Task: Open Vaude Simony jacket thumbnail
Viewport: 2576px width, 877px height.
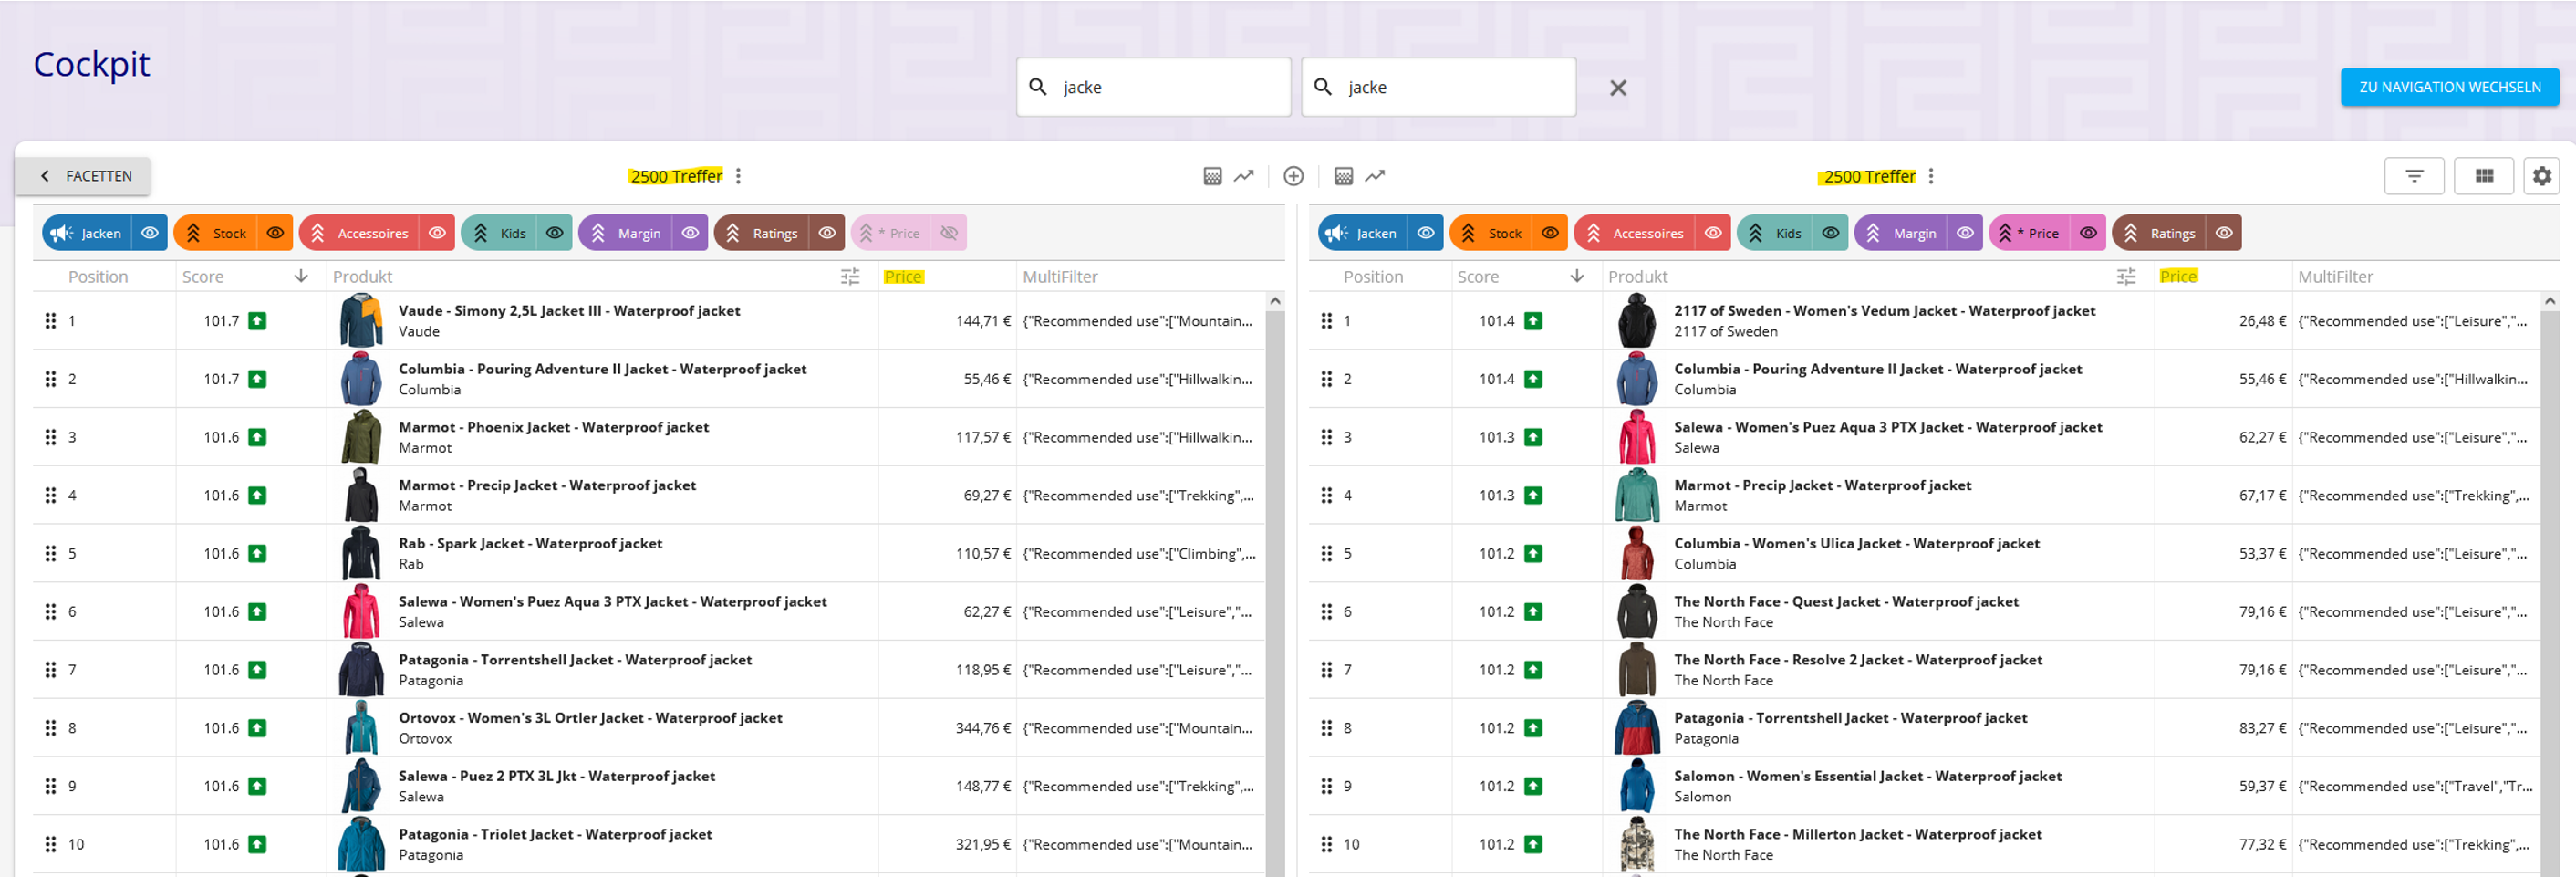Action: [361, 321]
